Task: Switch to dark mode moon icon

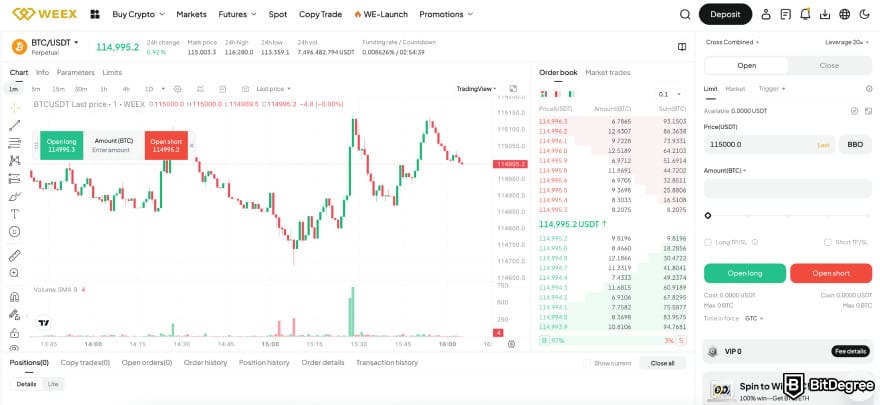Action: click(x=864, y=15)
